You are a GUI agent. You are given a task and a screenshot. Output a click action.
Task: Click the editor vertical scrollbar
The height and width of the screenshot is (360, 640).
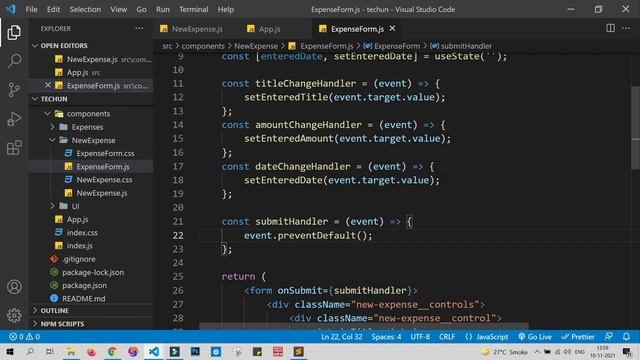pyautogui.click(x=636, y=127)
